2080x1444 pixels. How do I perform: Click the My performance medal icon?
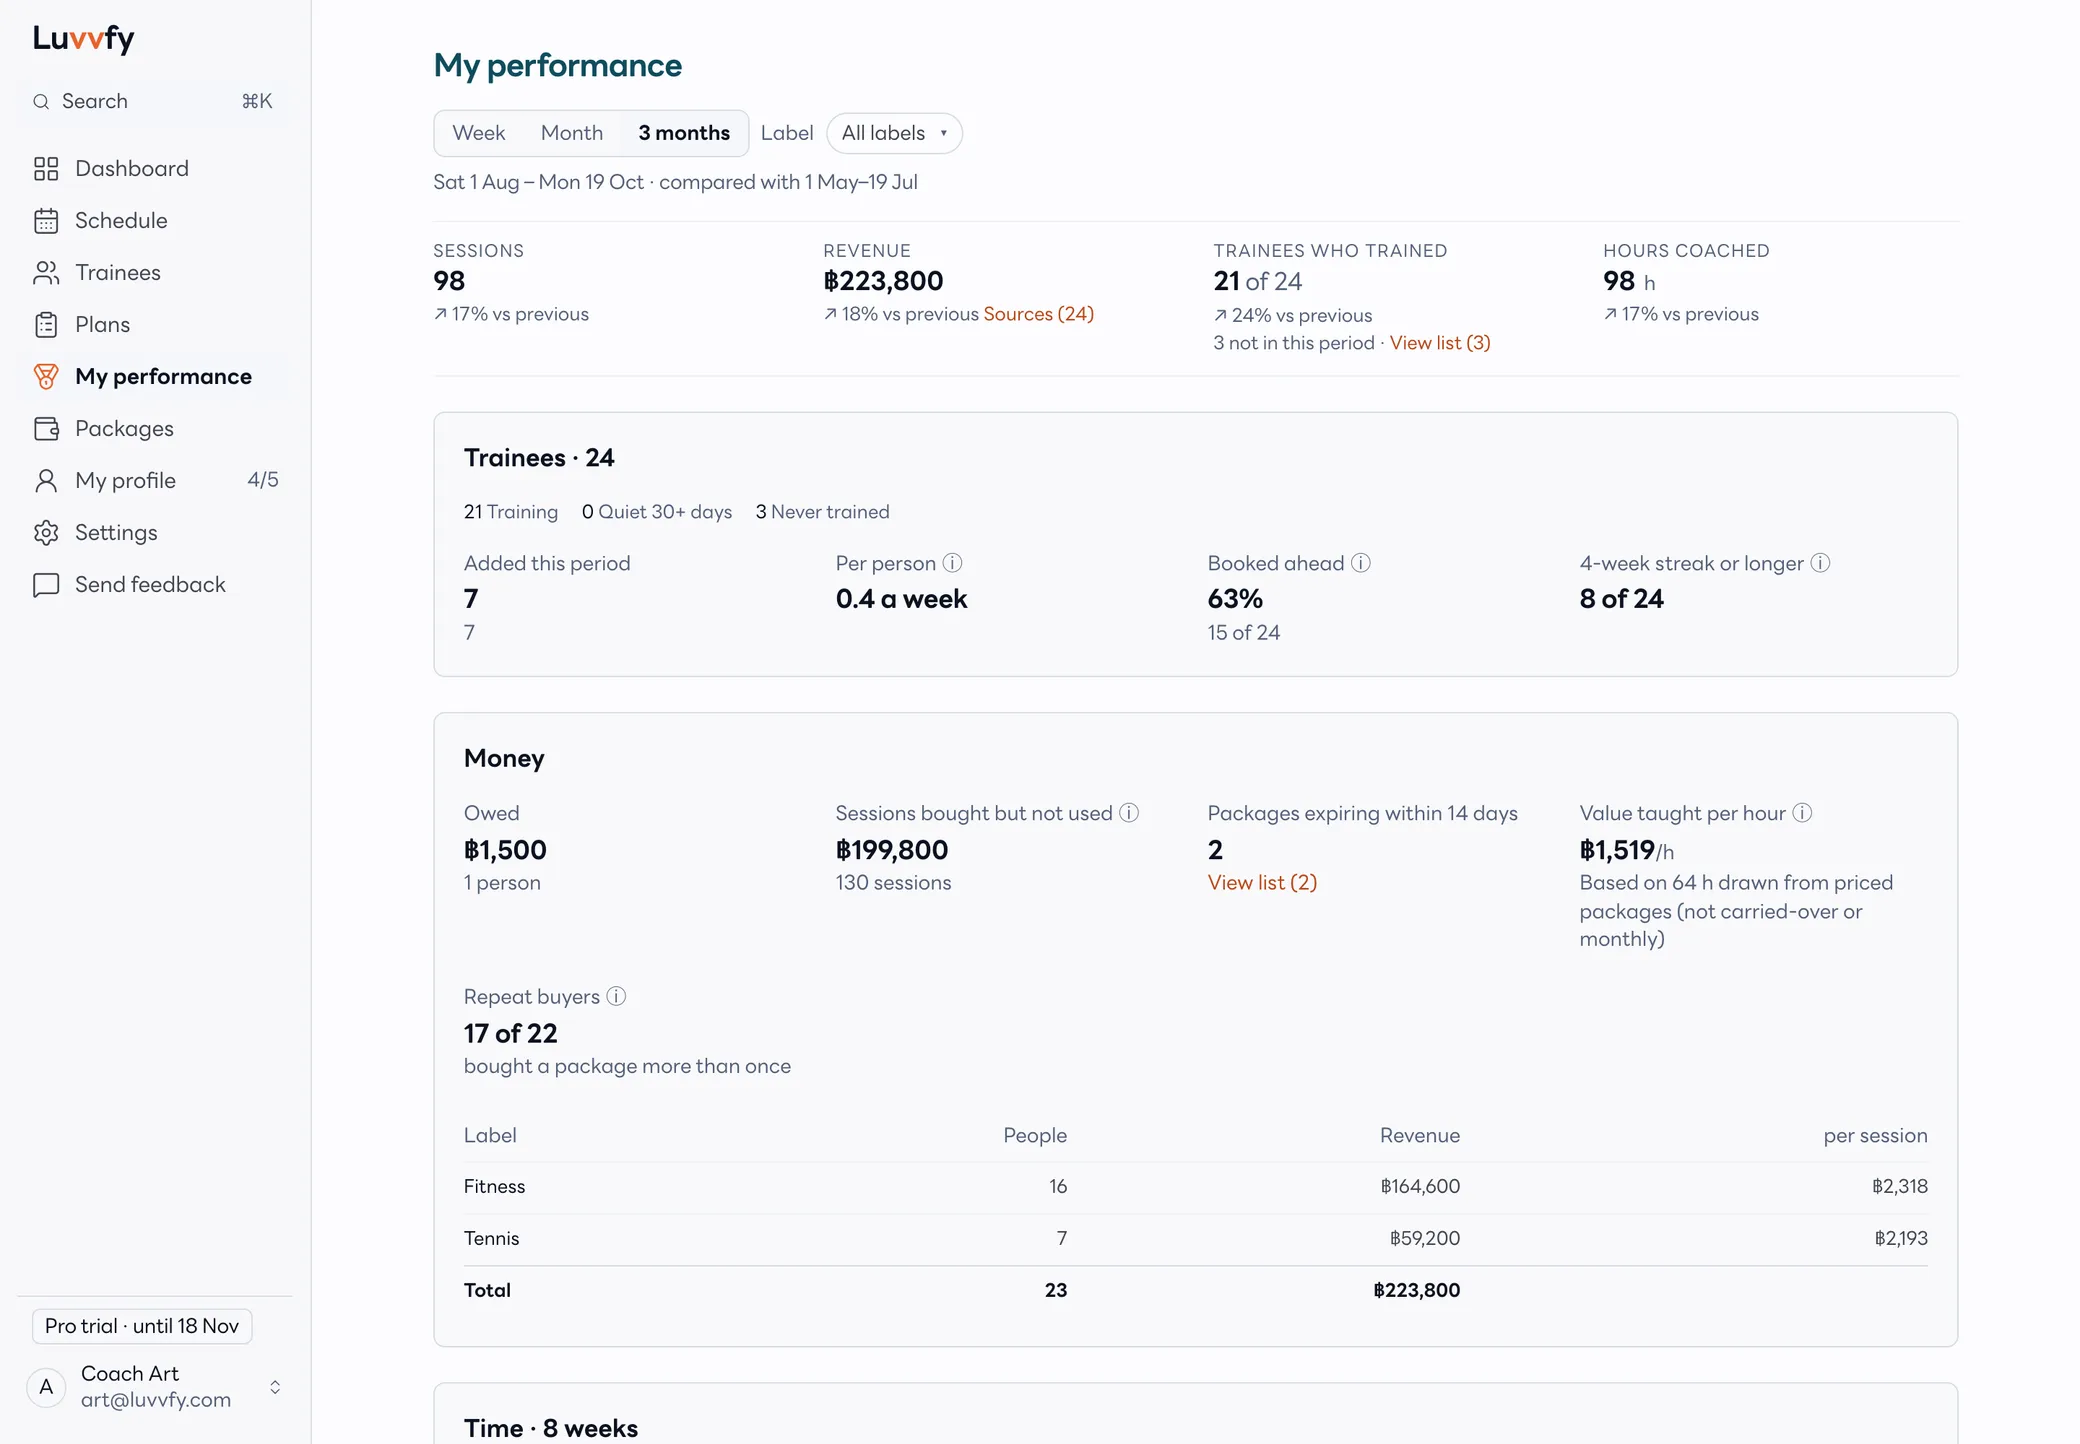(46, 376)
